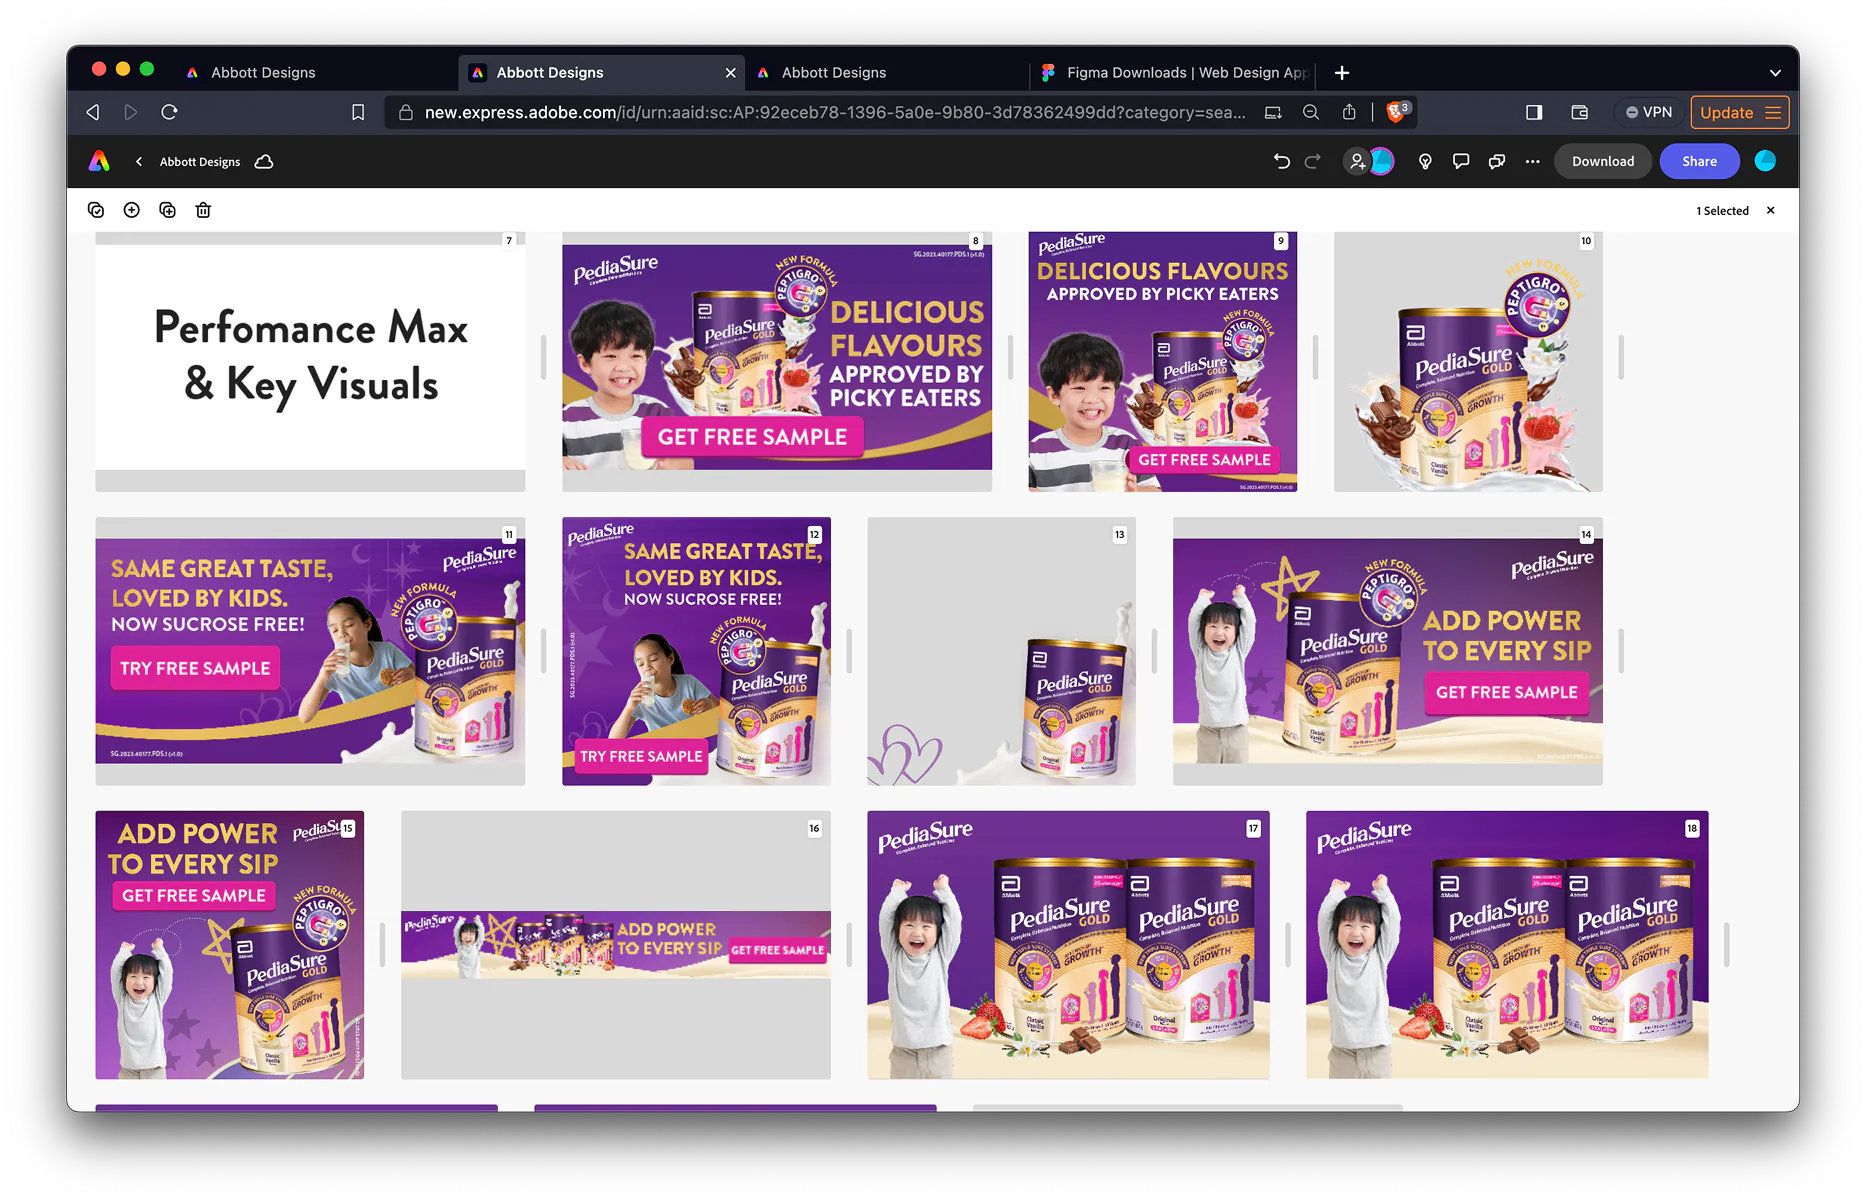Select page 17 two-can key visual
Viewport: 1867px width, 1200px height.
pyautogui.click(x=1068, y=945)
